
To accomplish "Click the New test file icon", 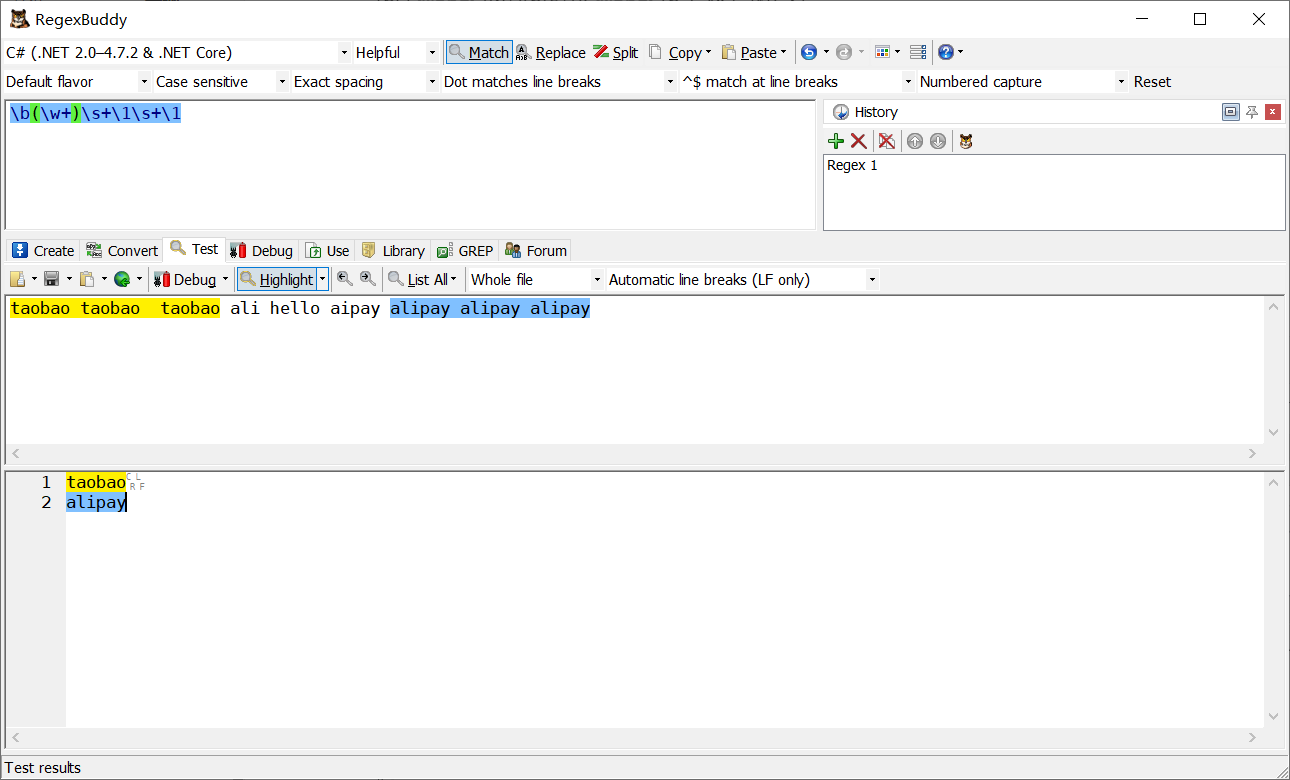I will click(19, 279).
